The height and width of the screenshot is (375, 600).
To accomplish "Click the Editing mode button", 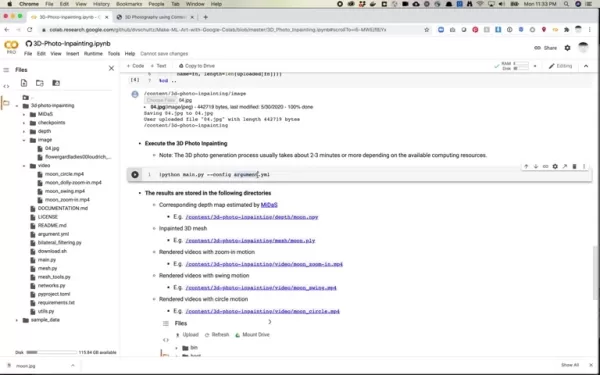I will point(560,66).
